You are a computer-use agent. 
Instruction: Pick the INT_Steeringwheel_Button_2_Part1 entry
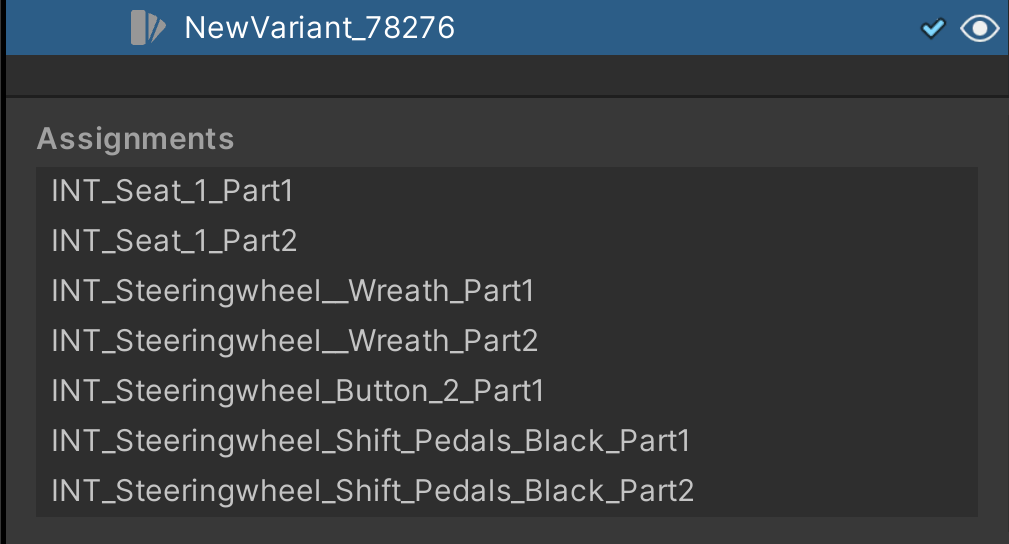click(x=297, y=391)
